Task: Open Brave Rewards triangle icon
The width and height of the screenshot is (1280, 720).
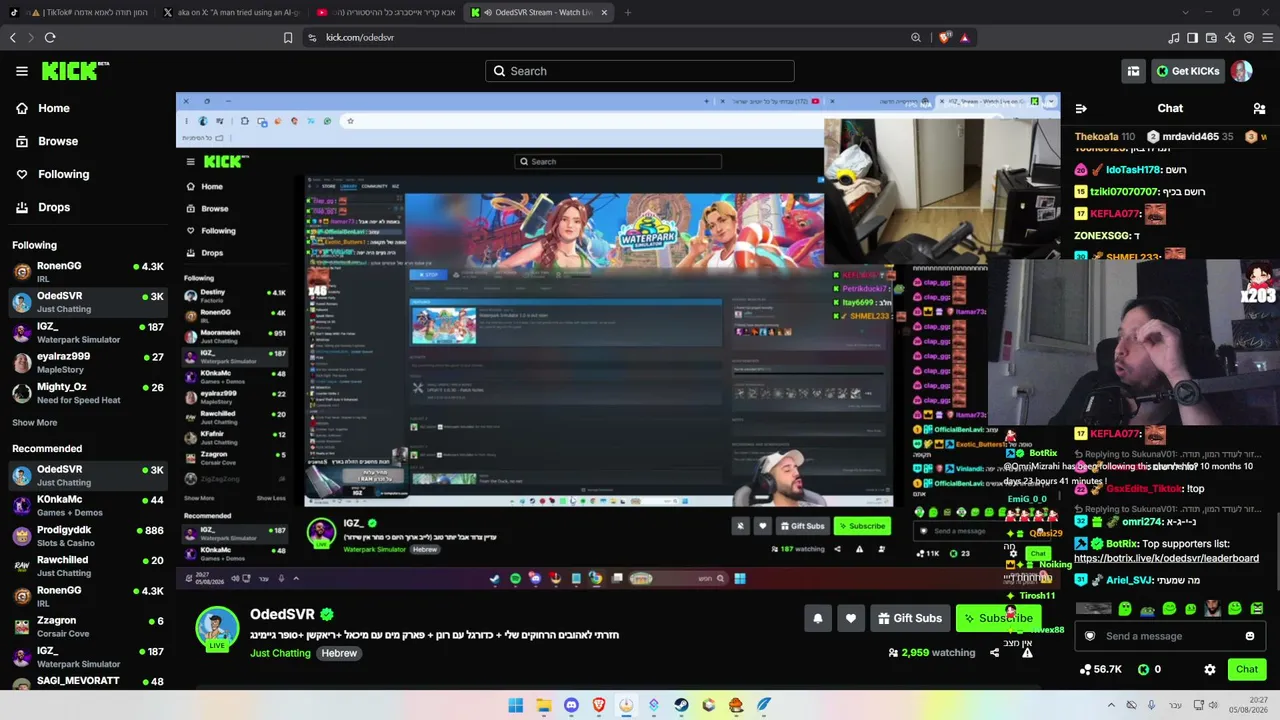Action: click(x=964, y=37)
